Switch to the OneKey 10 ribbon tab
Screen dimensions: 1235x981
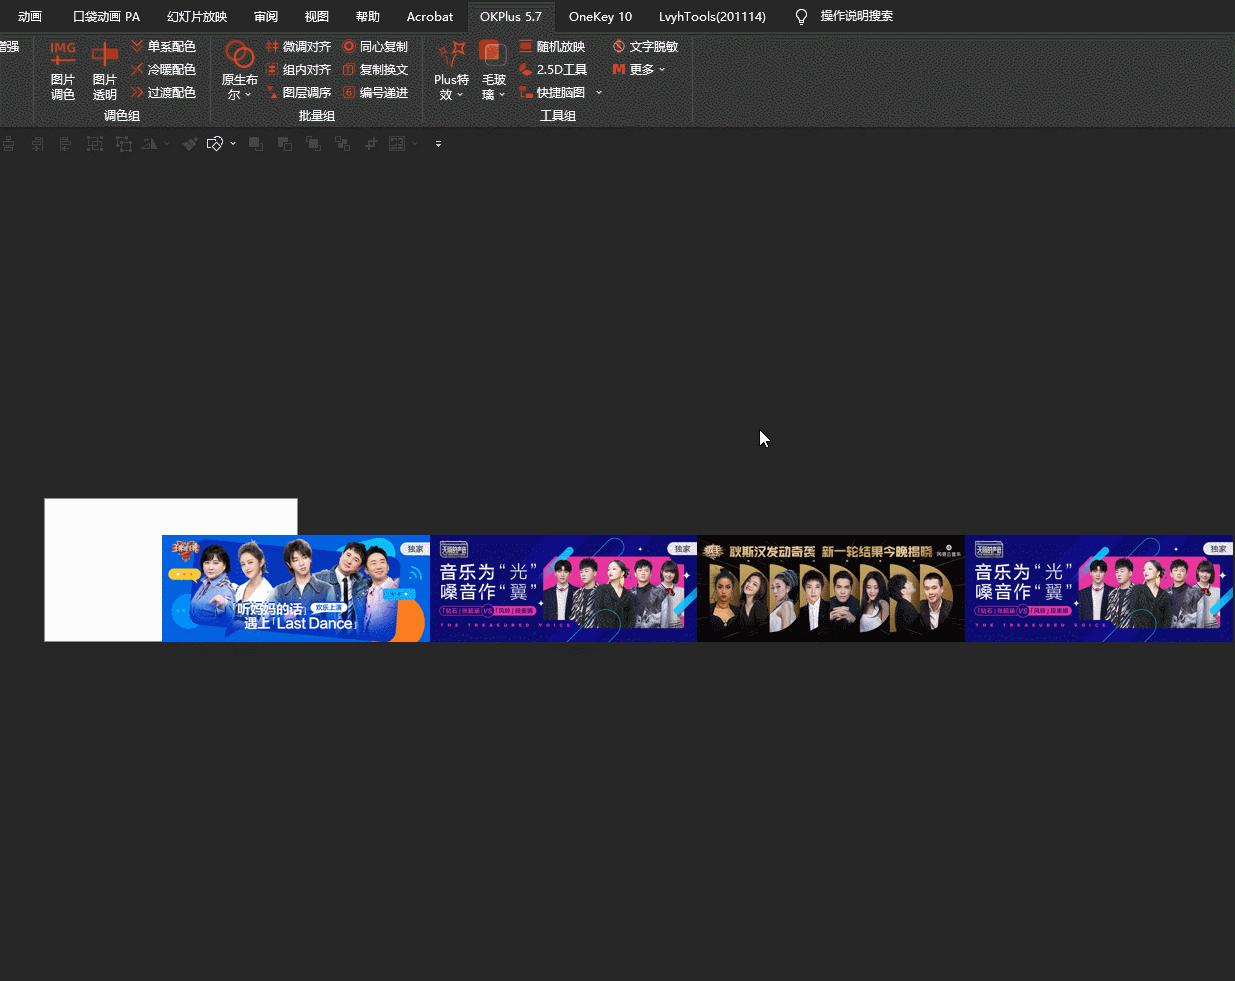pos(600,16)
